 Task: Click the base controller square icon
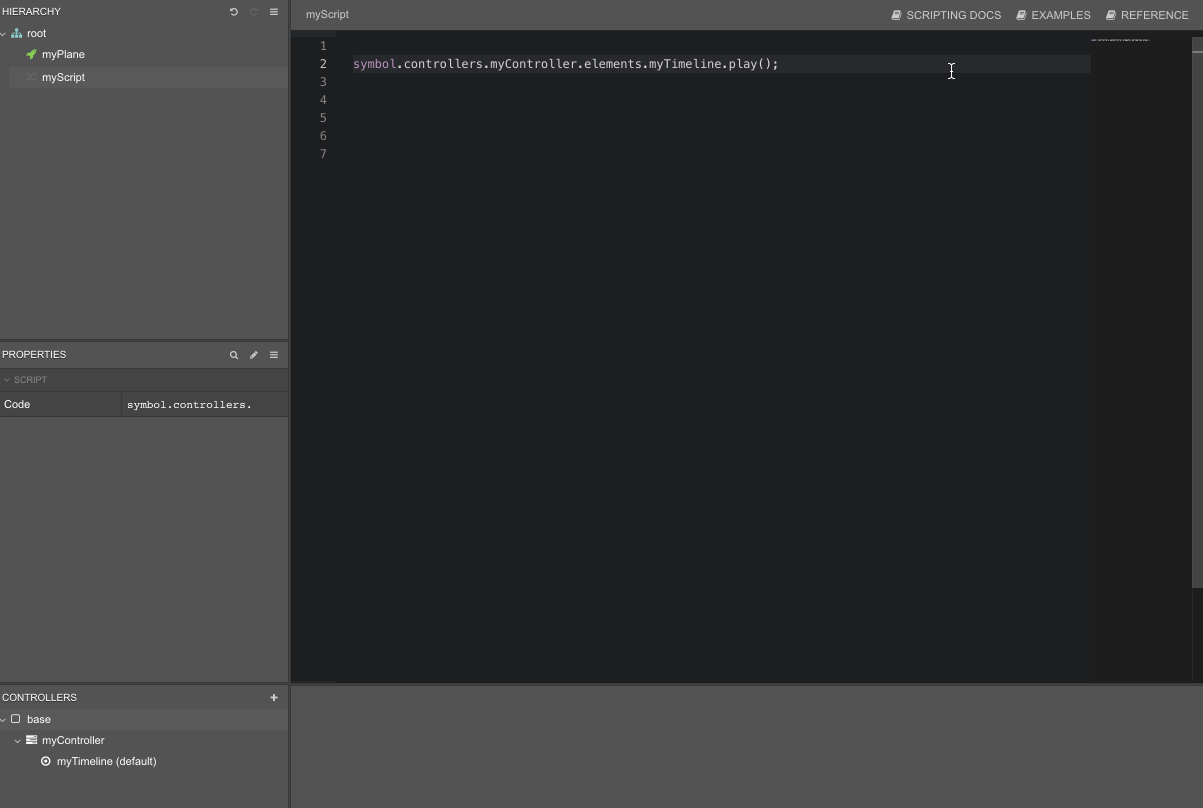point(15,719)
